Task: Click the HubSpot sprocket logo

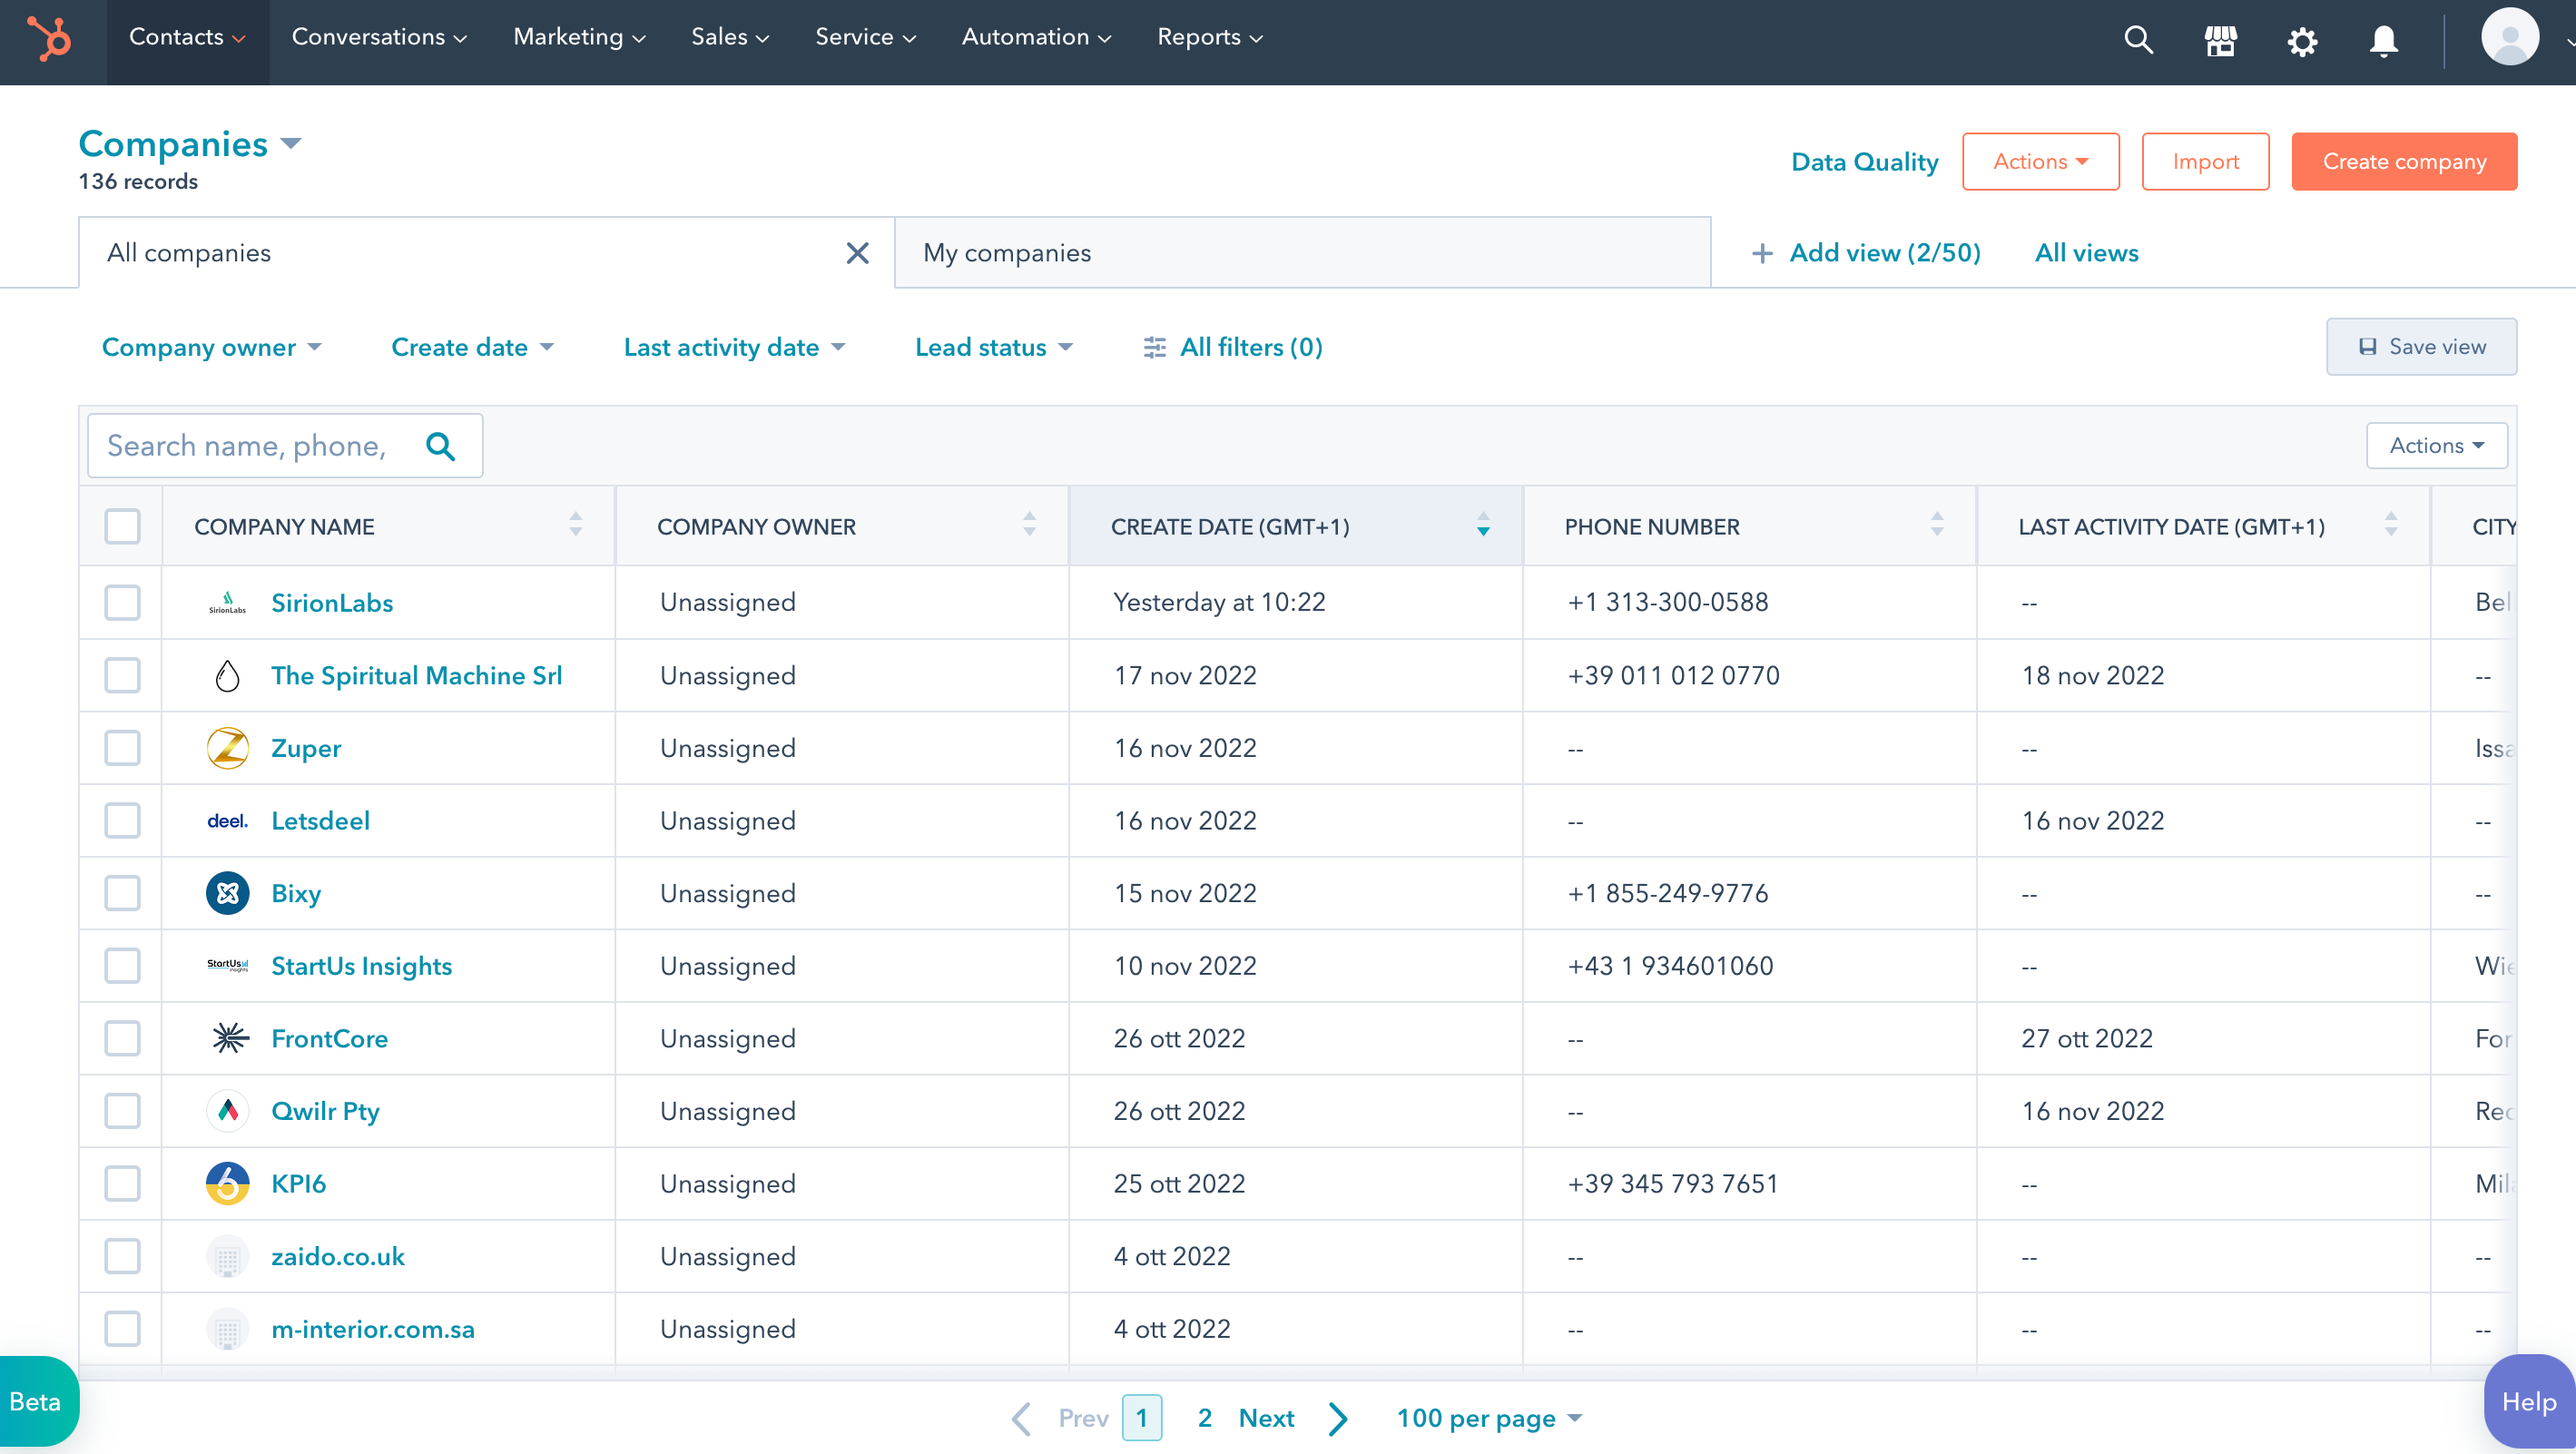Action: (49, 39)
